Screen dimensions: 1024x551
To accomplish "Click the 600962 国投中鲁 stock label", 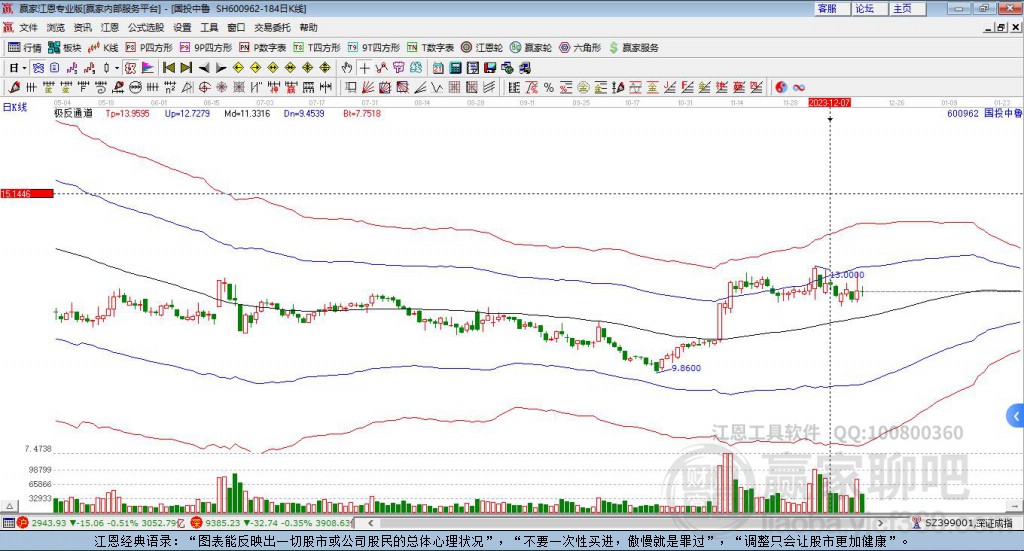I will click(984, 113).
